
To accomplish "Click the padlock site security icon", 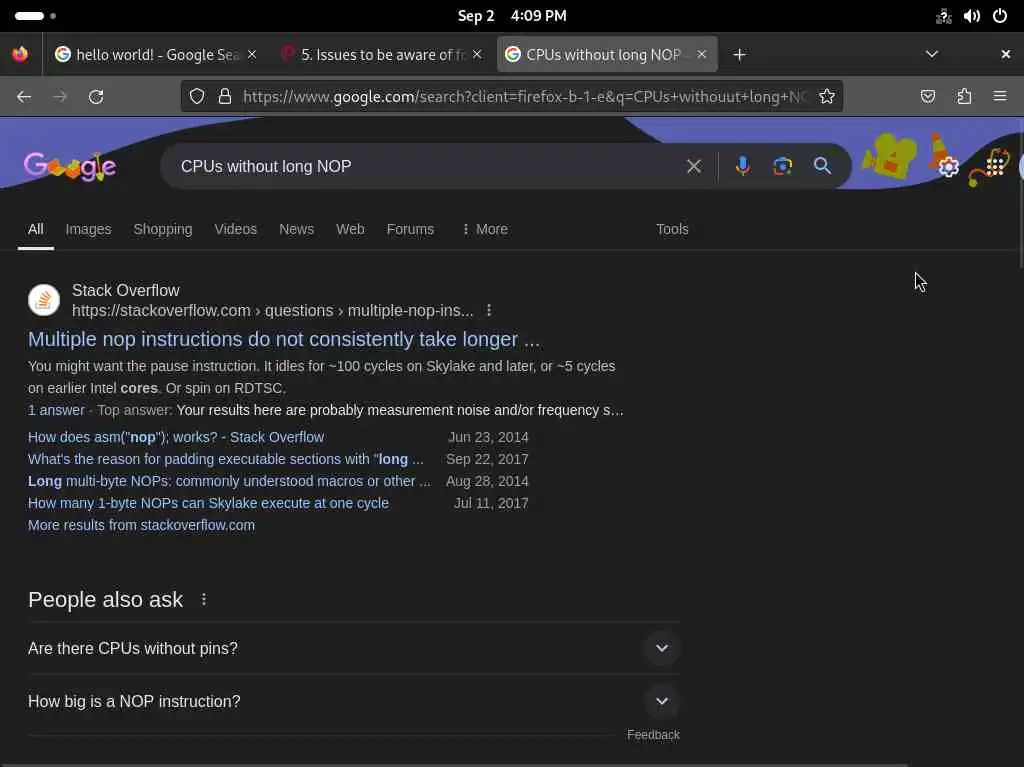I will pyautogui.click(x=225, y=97).
